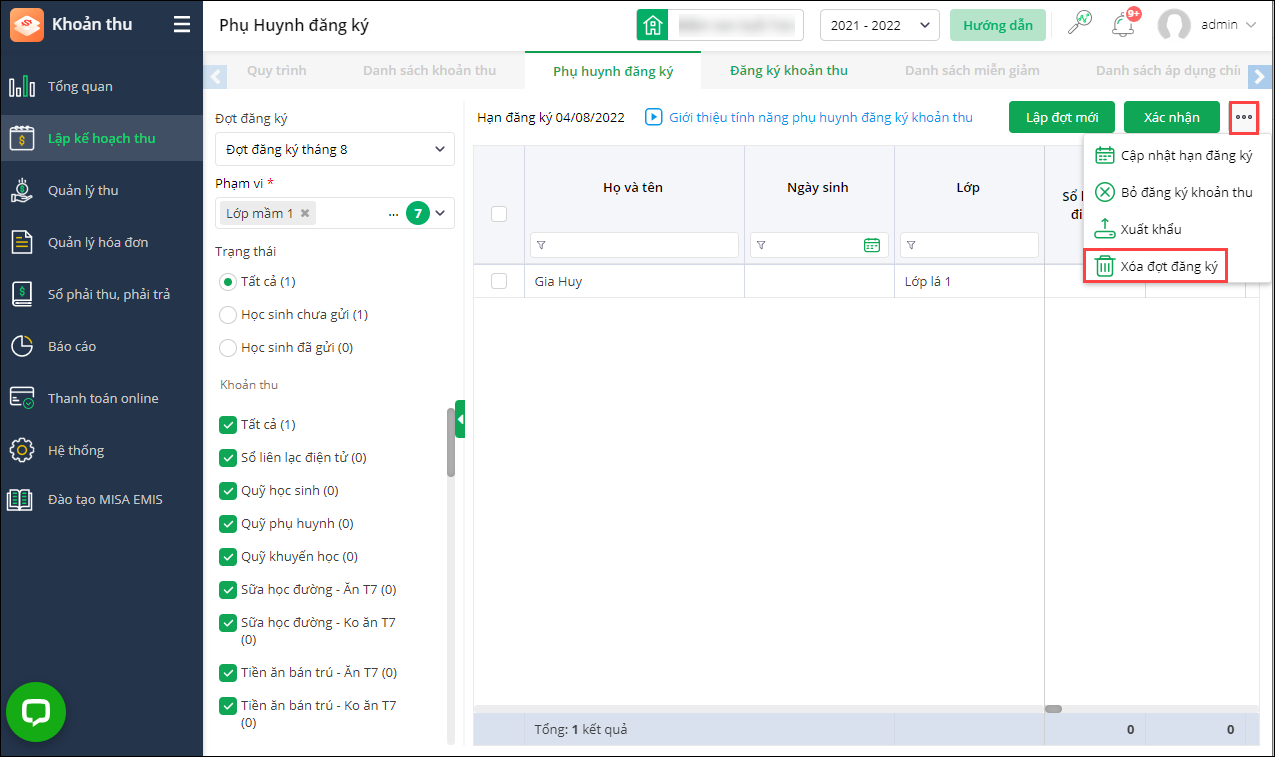
Task: Open Thanh toán online icon
Action: (x=22, y=398)
